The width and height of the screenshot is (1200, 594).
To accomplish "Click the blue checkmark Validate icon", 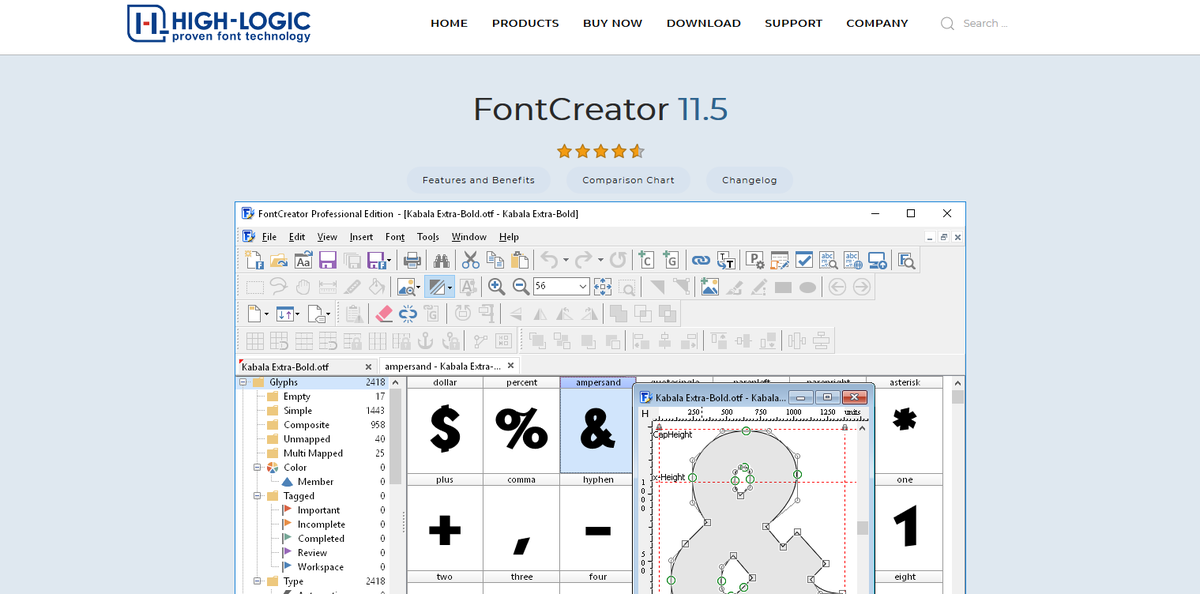I will point(804,260).
